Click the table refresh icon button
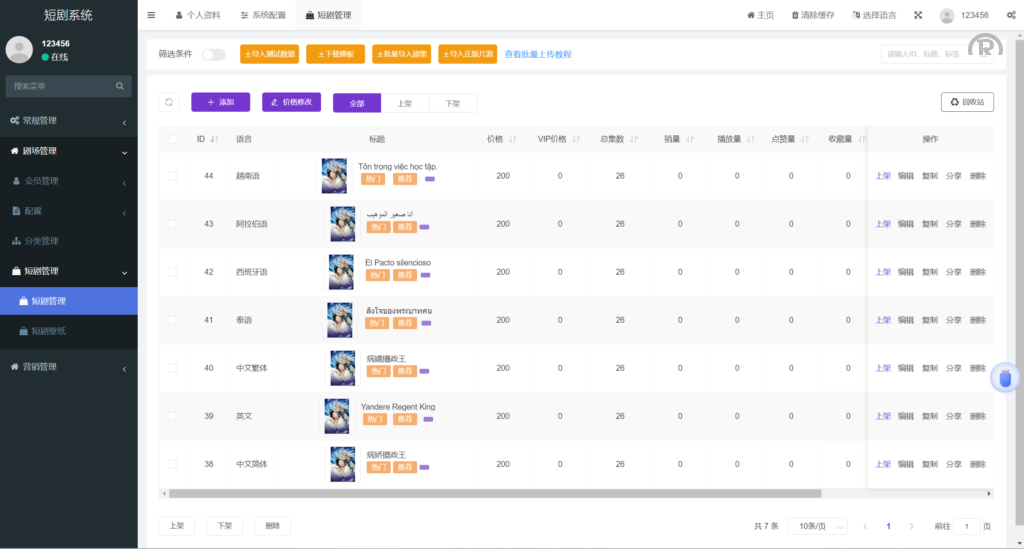 point(169,102)
